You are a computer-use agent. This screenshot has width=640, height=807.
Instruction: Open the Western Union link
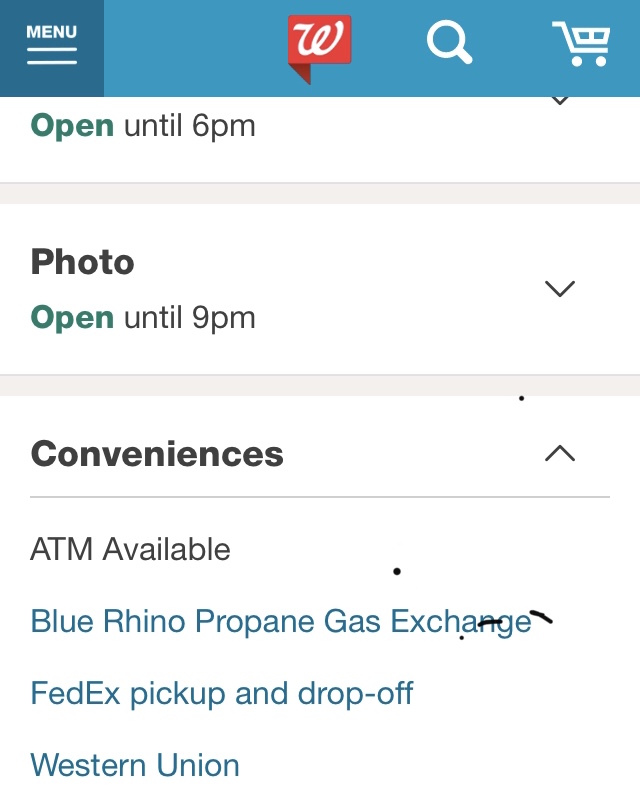click(135, 765)
